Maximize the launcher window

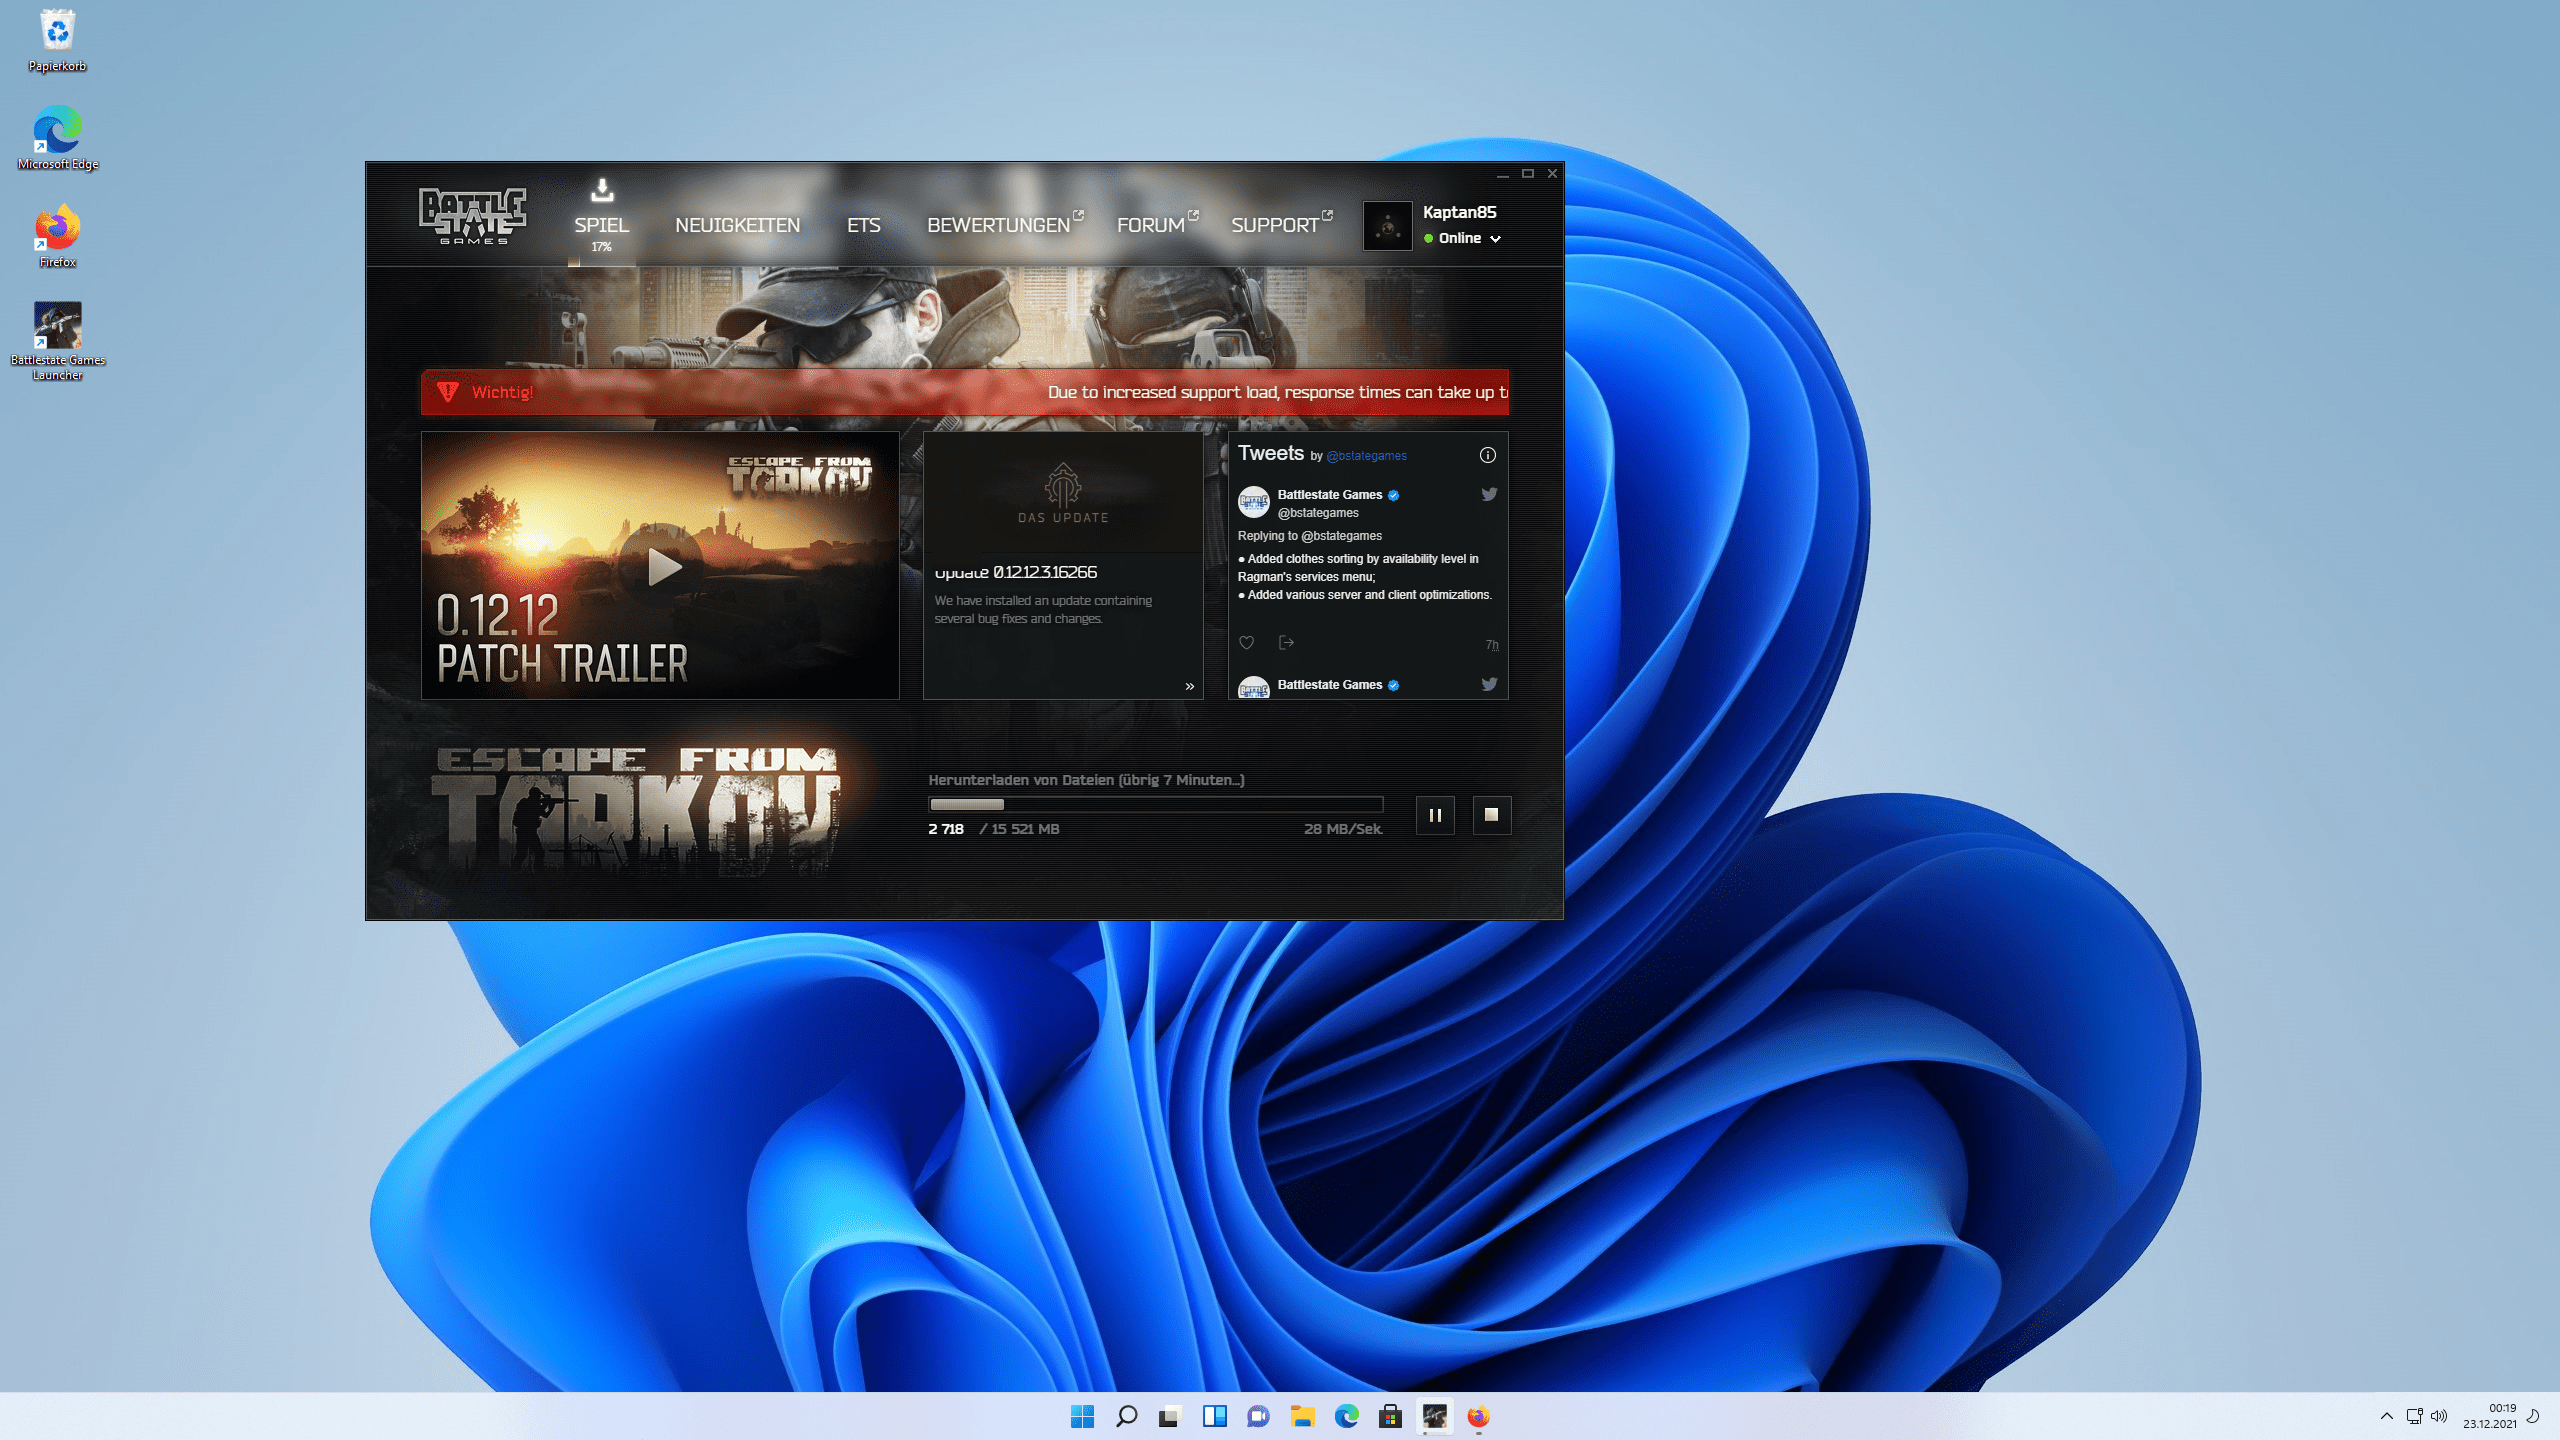1527,174
